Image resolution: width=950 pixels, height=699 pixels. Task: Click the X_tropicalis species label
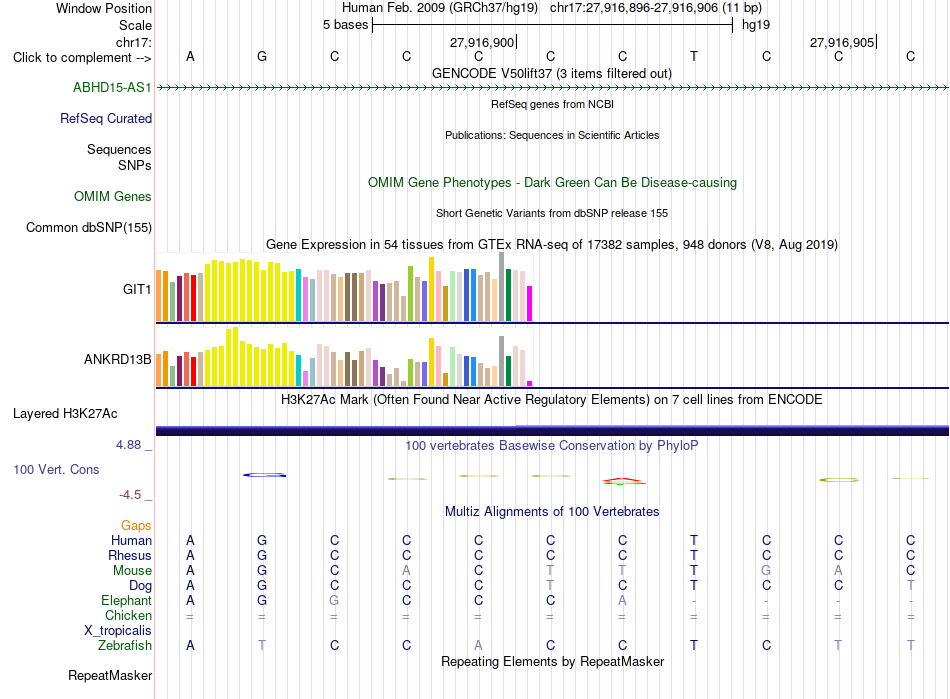click(x=118, y=630)
